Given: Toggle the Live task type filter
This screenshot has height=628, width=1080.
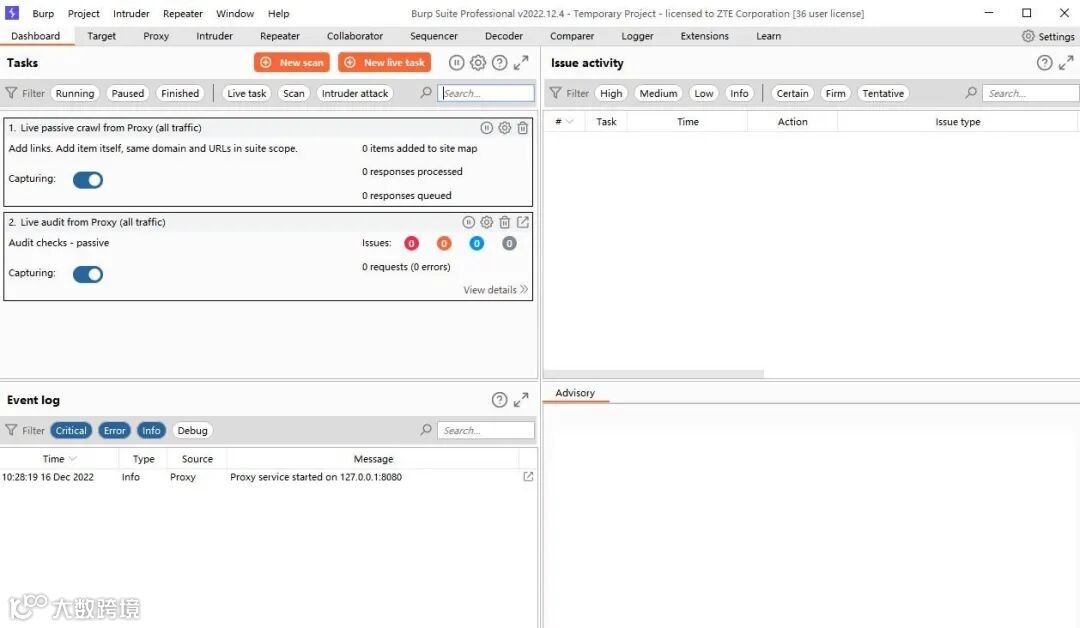Looking at the screenshot, I should [247, 94].
